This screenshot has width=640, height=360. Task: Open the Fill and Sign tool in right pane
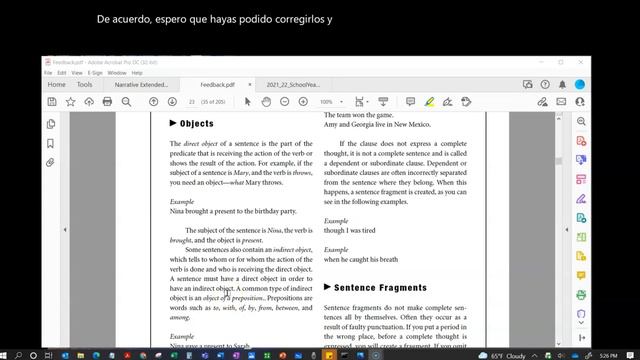(581, 199)
